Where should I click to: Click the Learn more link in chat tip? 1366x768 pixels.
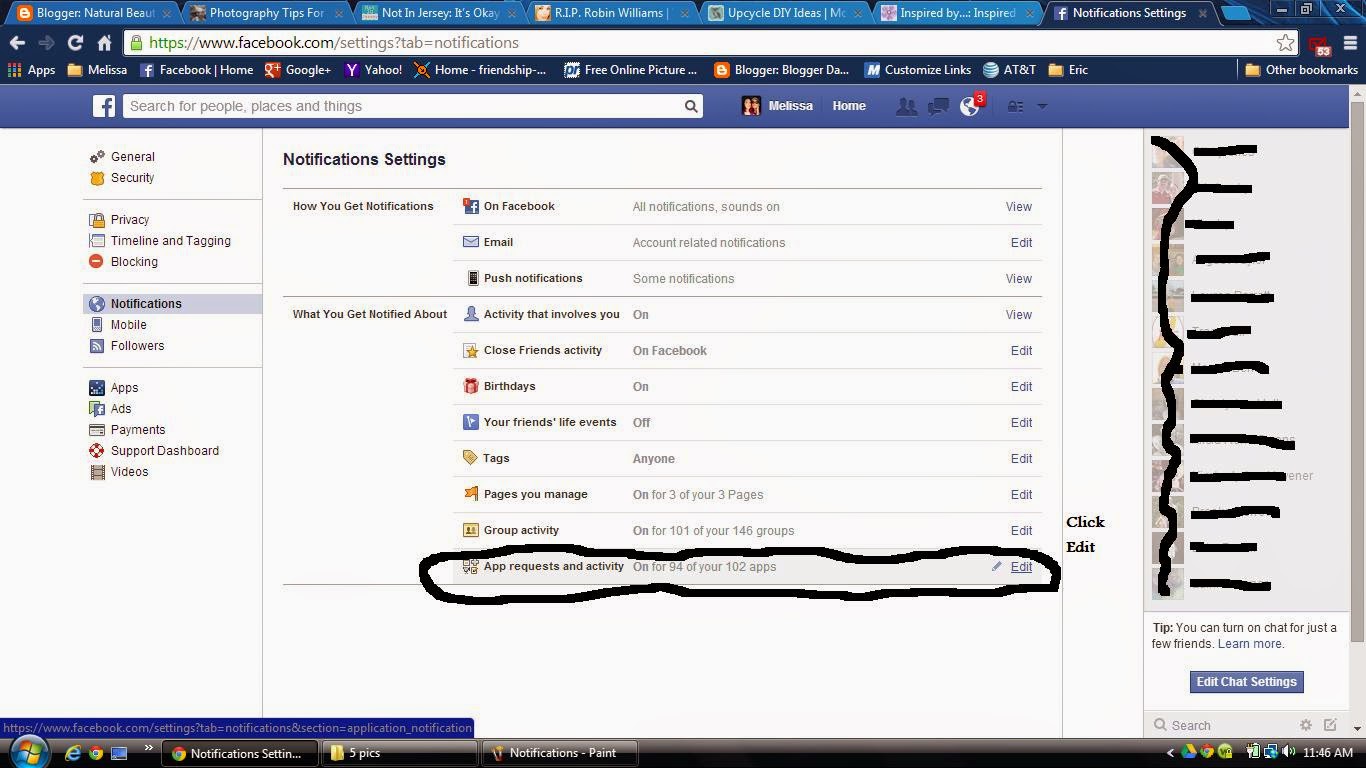[1250, 644]
